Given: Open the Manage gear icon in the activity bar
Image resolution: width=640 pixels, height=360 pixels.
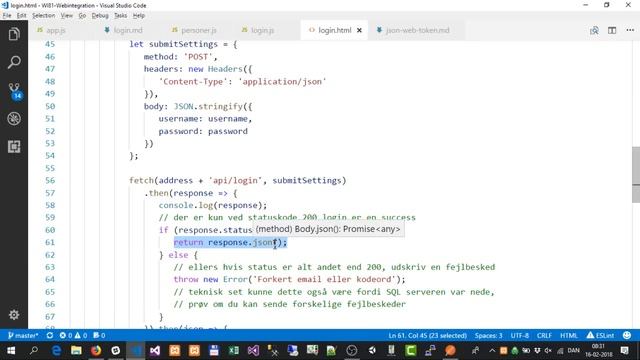Looking at the screenshot, I should (14, 315).
